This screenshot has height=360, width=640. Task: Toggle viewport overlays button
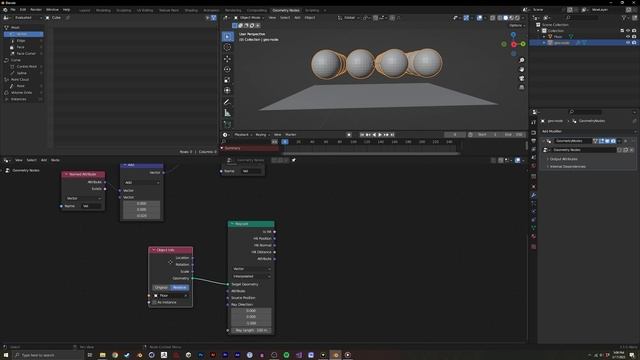pyautogui.click(x=479, y=18)
